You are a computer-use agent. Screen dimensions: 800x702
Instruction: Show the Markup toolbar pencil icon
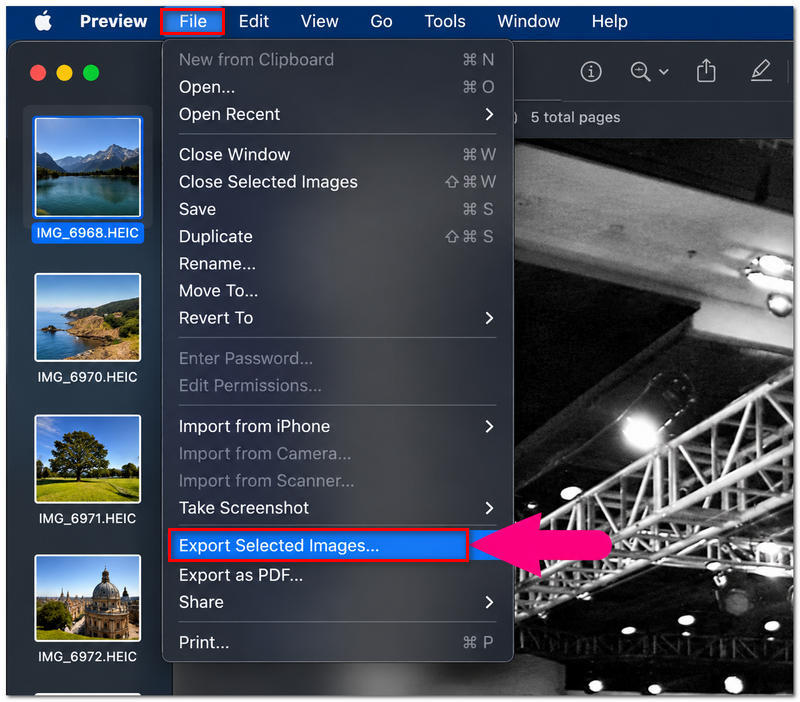(761, 70)
